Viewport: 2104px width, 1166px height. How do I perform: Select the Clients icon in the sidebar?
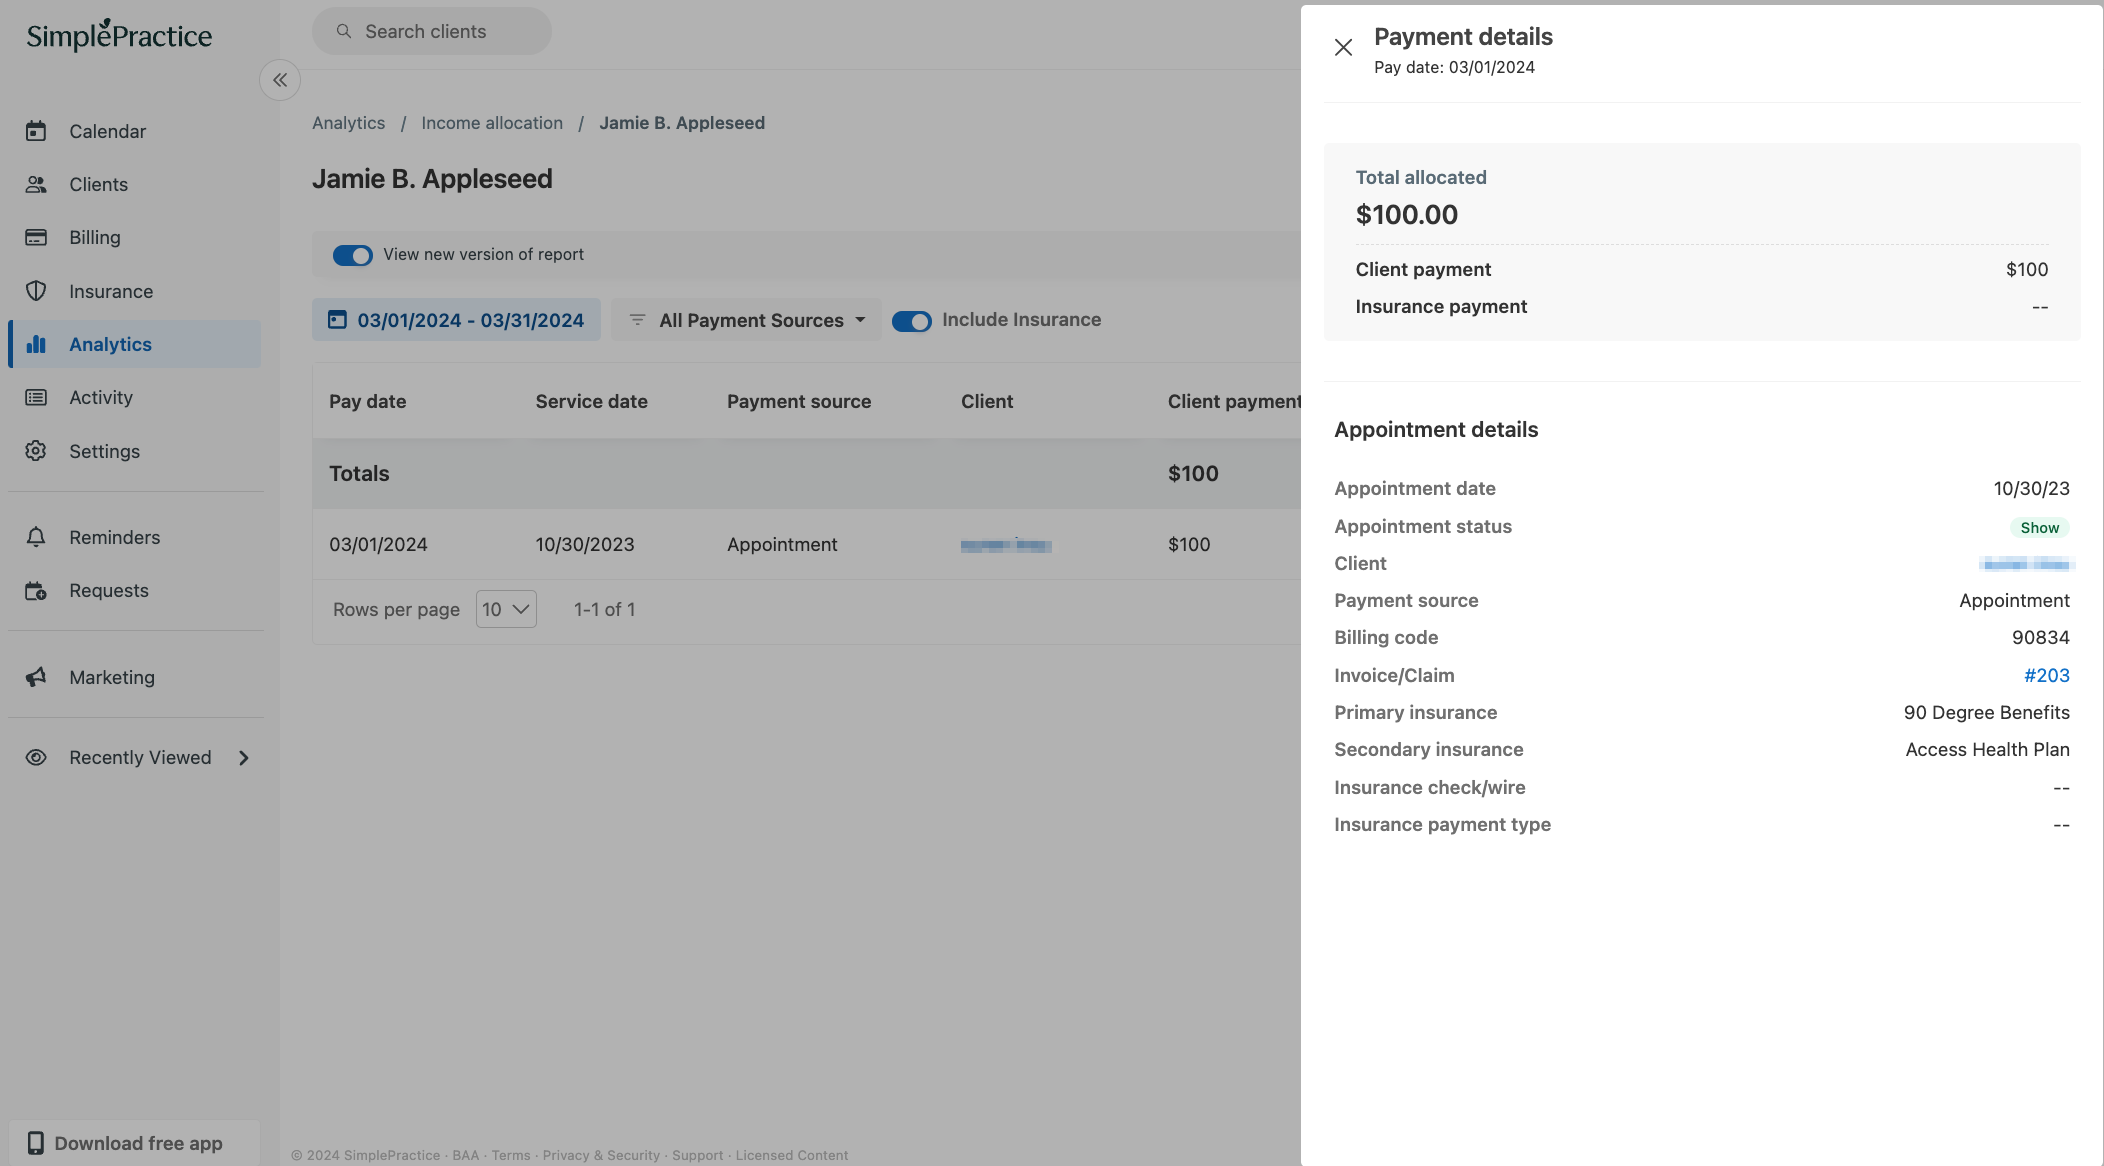(x=36, y=184)
